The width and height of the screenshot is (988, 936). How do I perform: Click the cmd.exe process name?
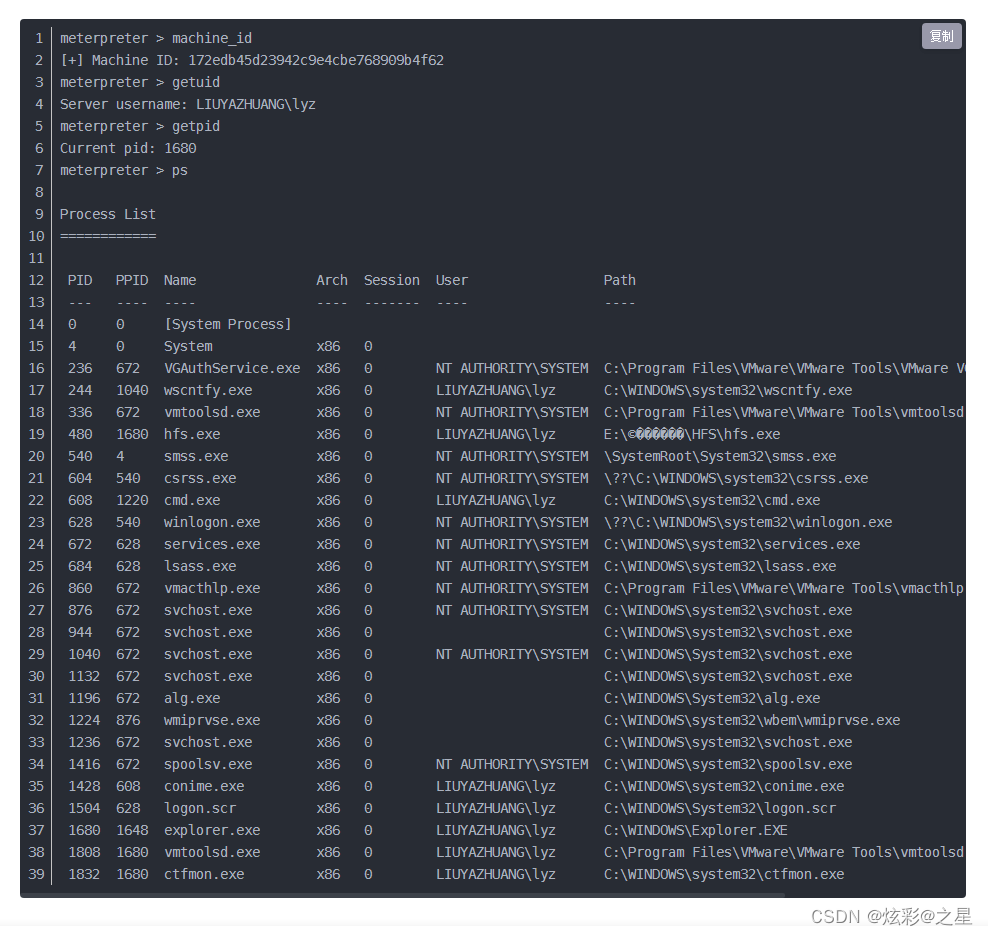click(192, 500)
